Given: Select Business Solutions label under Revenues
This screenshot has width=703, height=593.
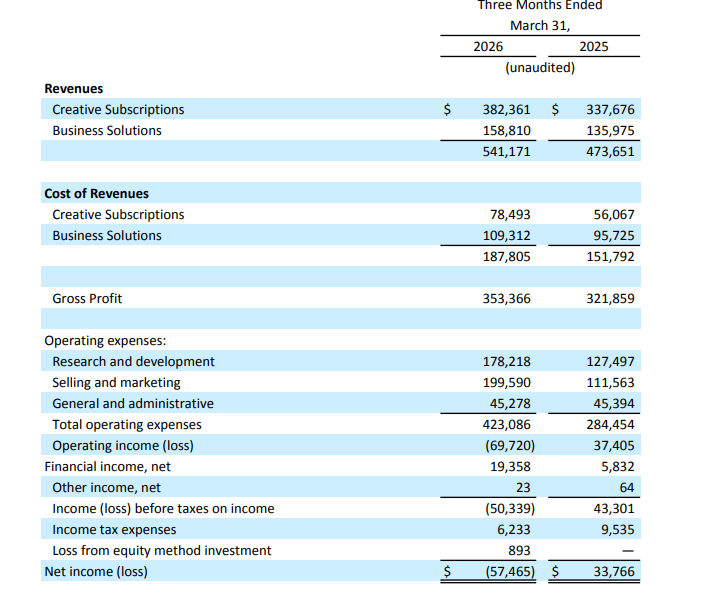Looking at the screenshot, I should [107, 131].
